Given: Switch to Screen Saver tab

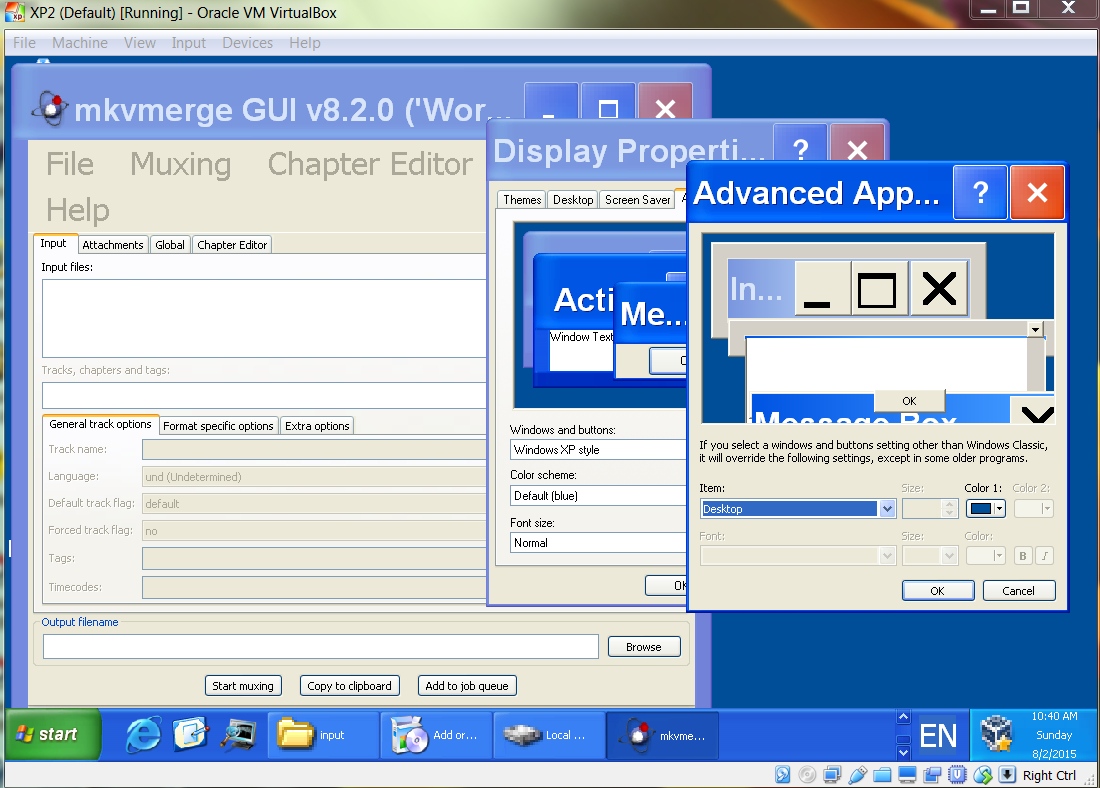Looking at the screenshot, I should [638, 199].
